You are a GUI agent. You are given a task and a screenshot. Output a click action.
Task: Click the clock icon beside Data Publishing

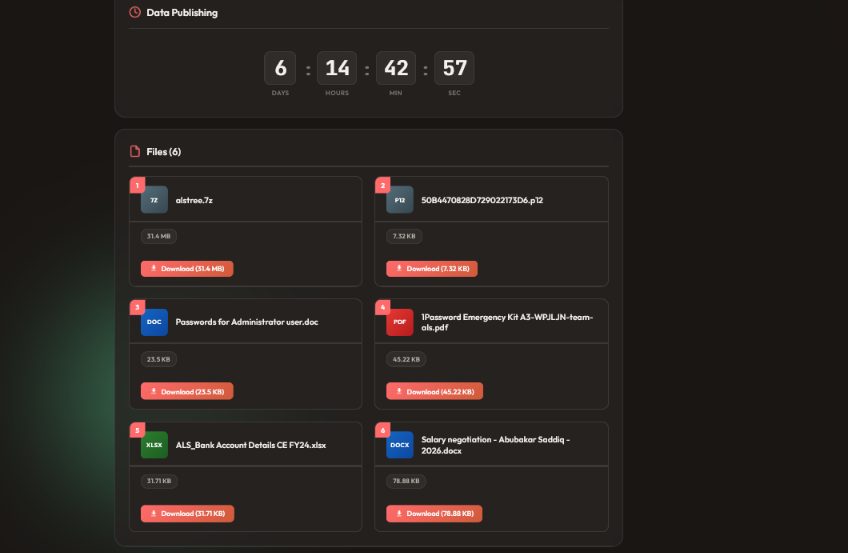coord(135,12)
